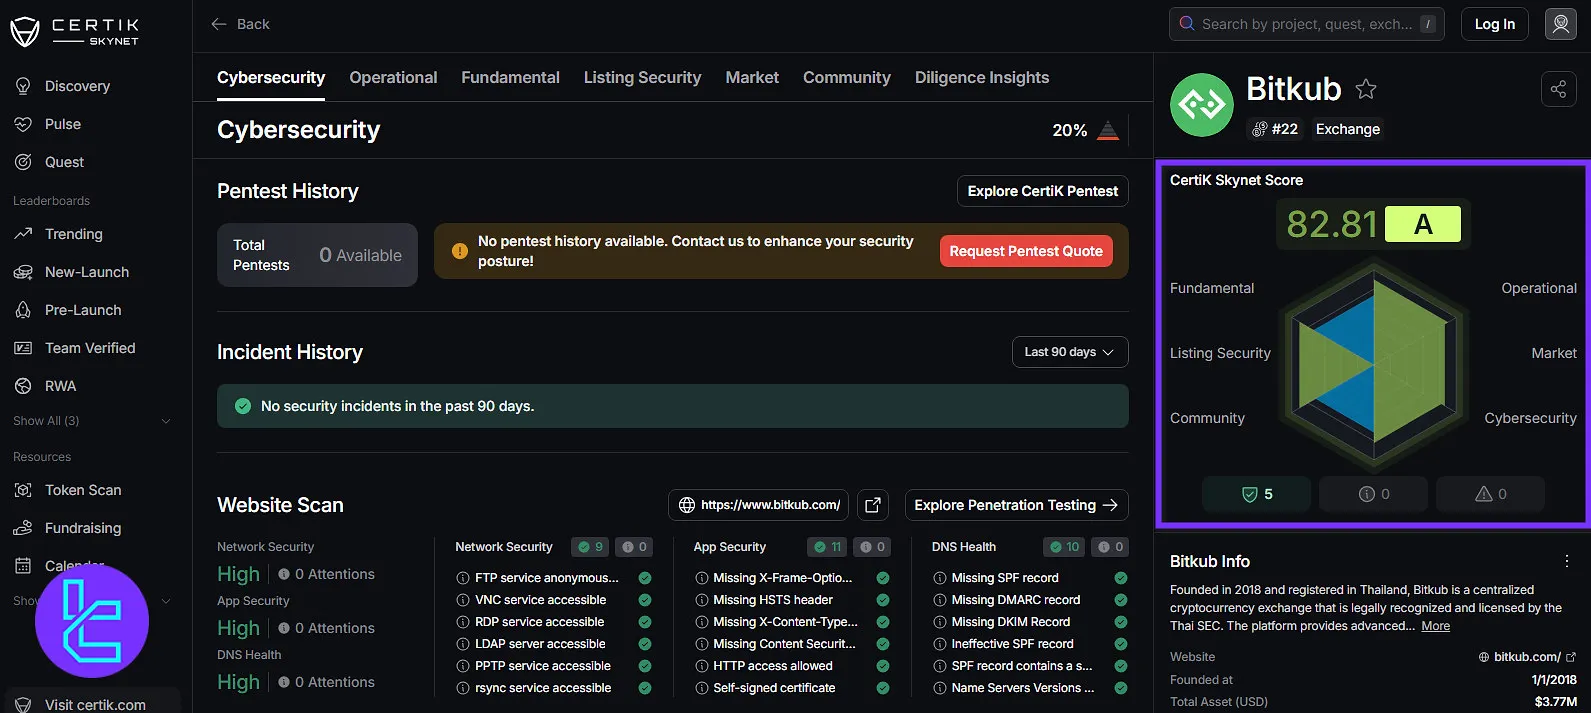Expand Bitkub Info with More link
Image resolution: width=1591 pixels, height=713 pixels.
pyautogui.click(x=1435, y=626)
